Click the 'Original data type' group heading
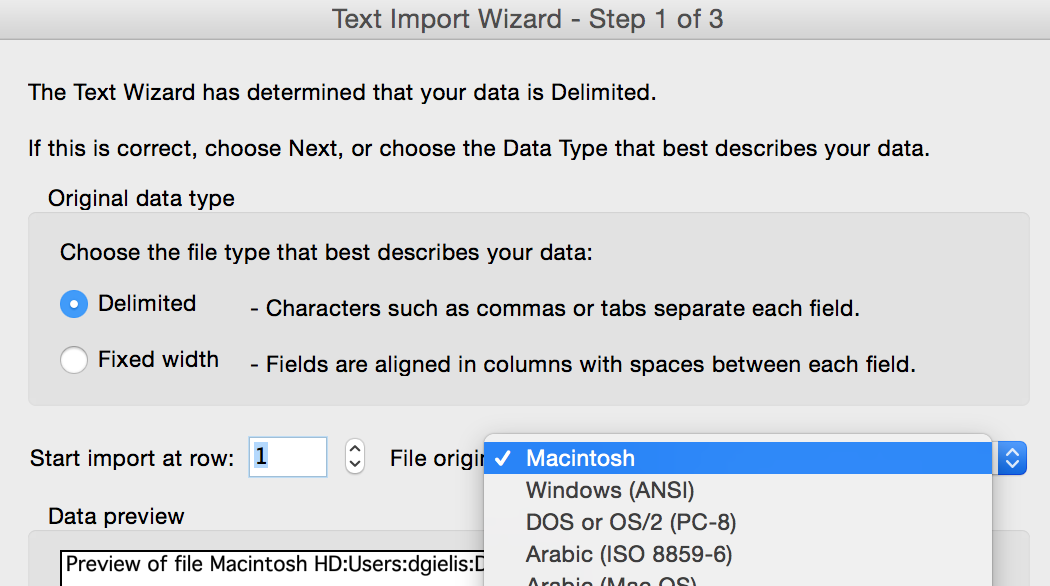The width and height of the screenshot is (1050, 586). tap(141, 198)
